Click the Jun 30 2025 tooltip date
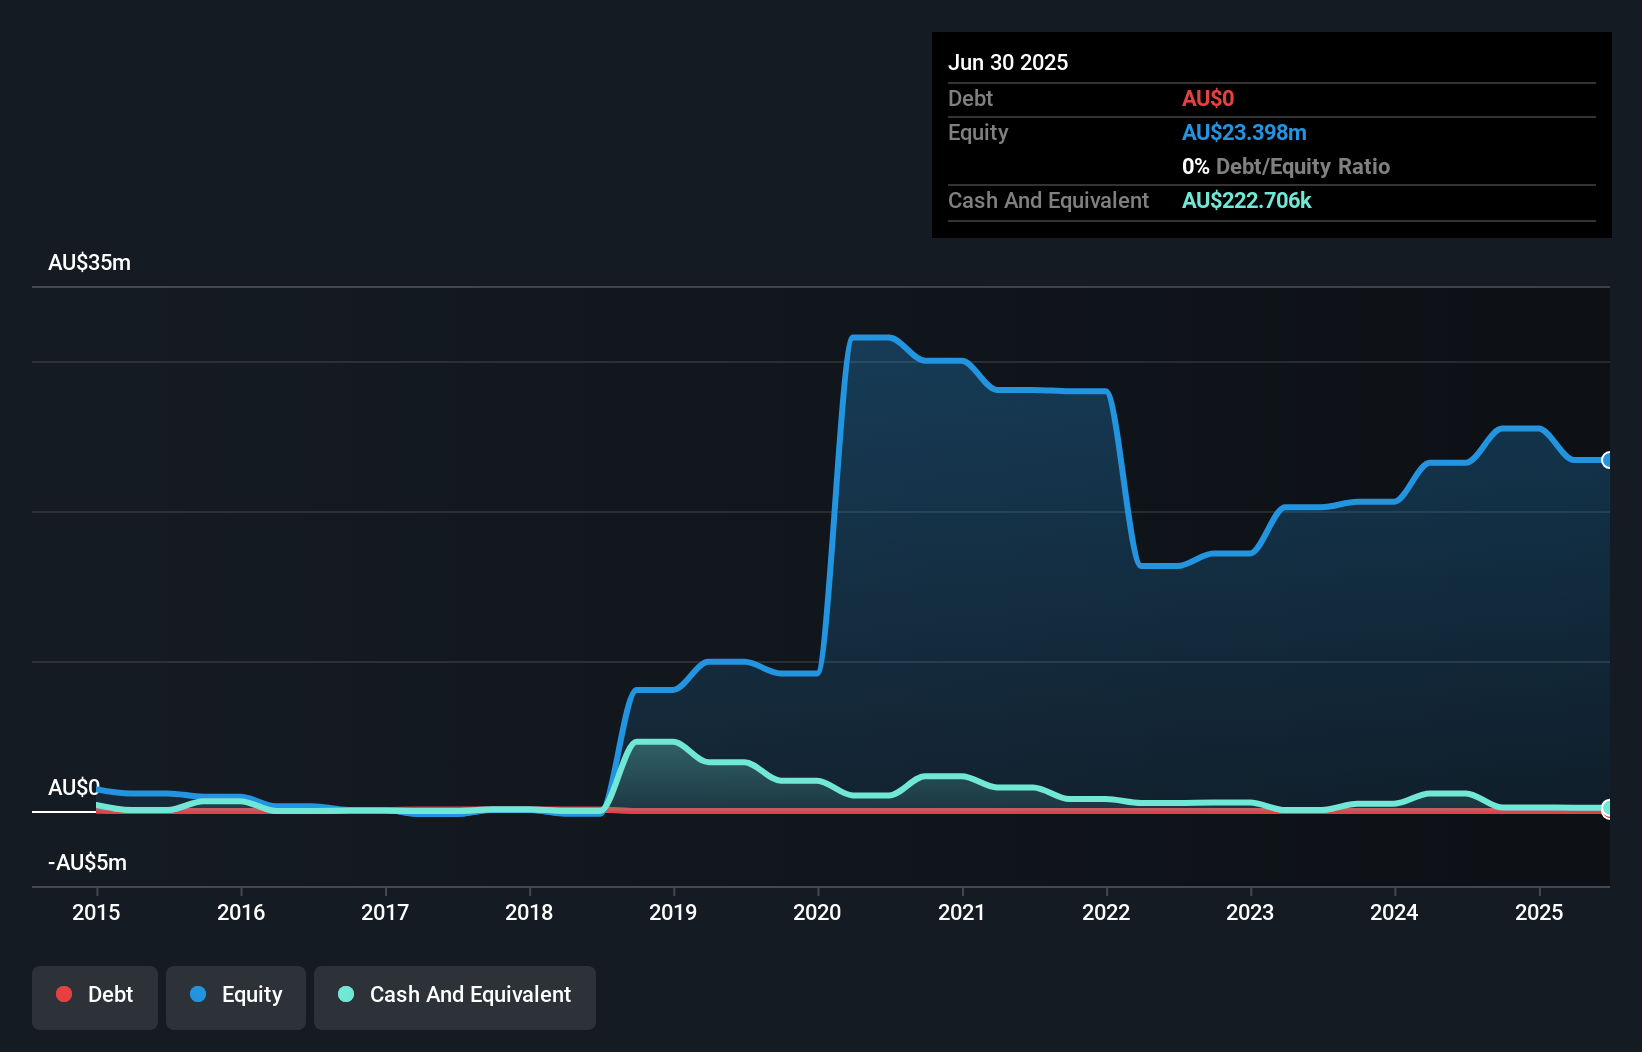The height and width of the screenshot is (1052, 1642). coord(1008,62)
